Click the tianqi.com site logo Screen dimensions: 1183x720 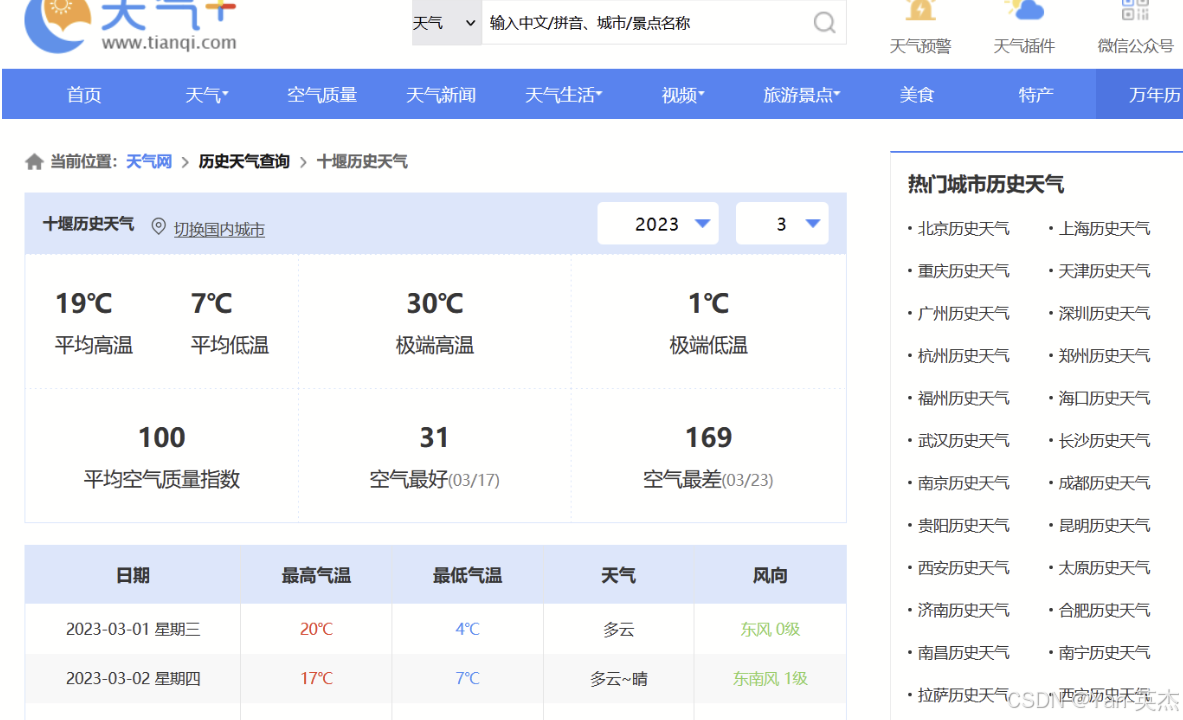click(x=130, y=24)
